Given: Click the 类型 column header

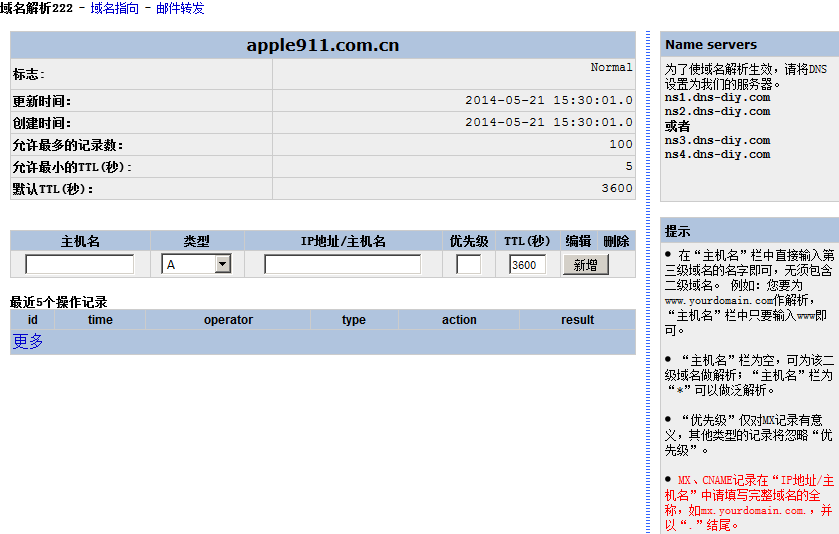Looking at the screenshot, I should (196, 241).
